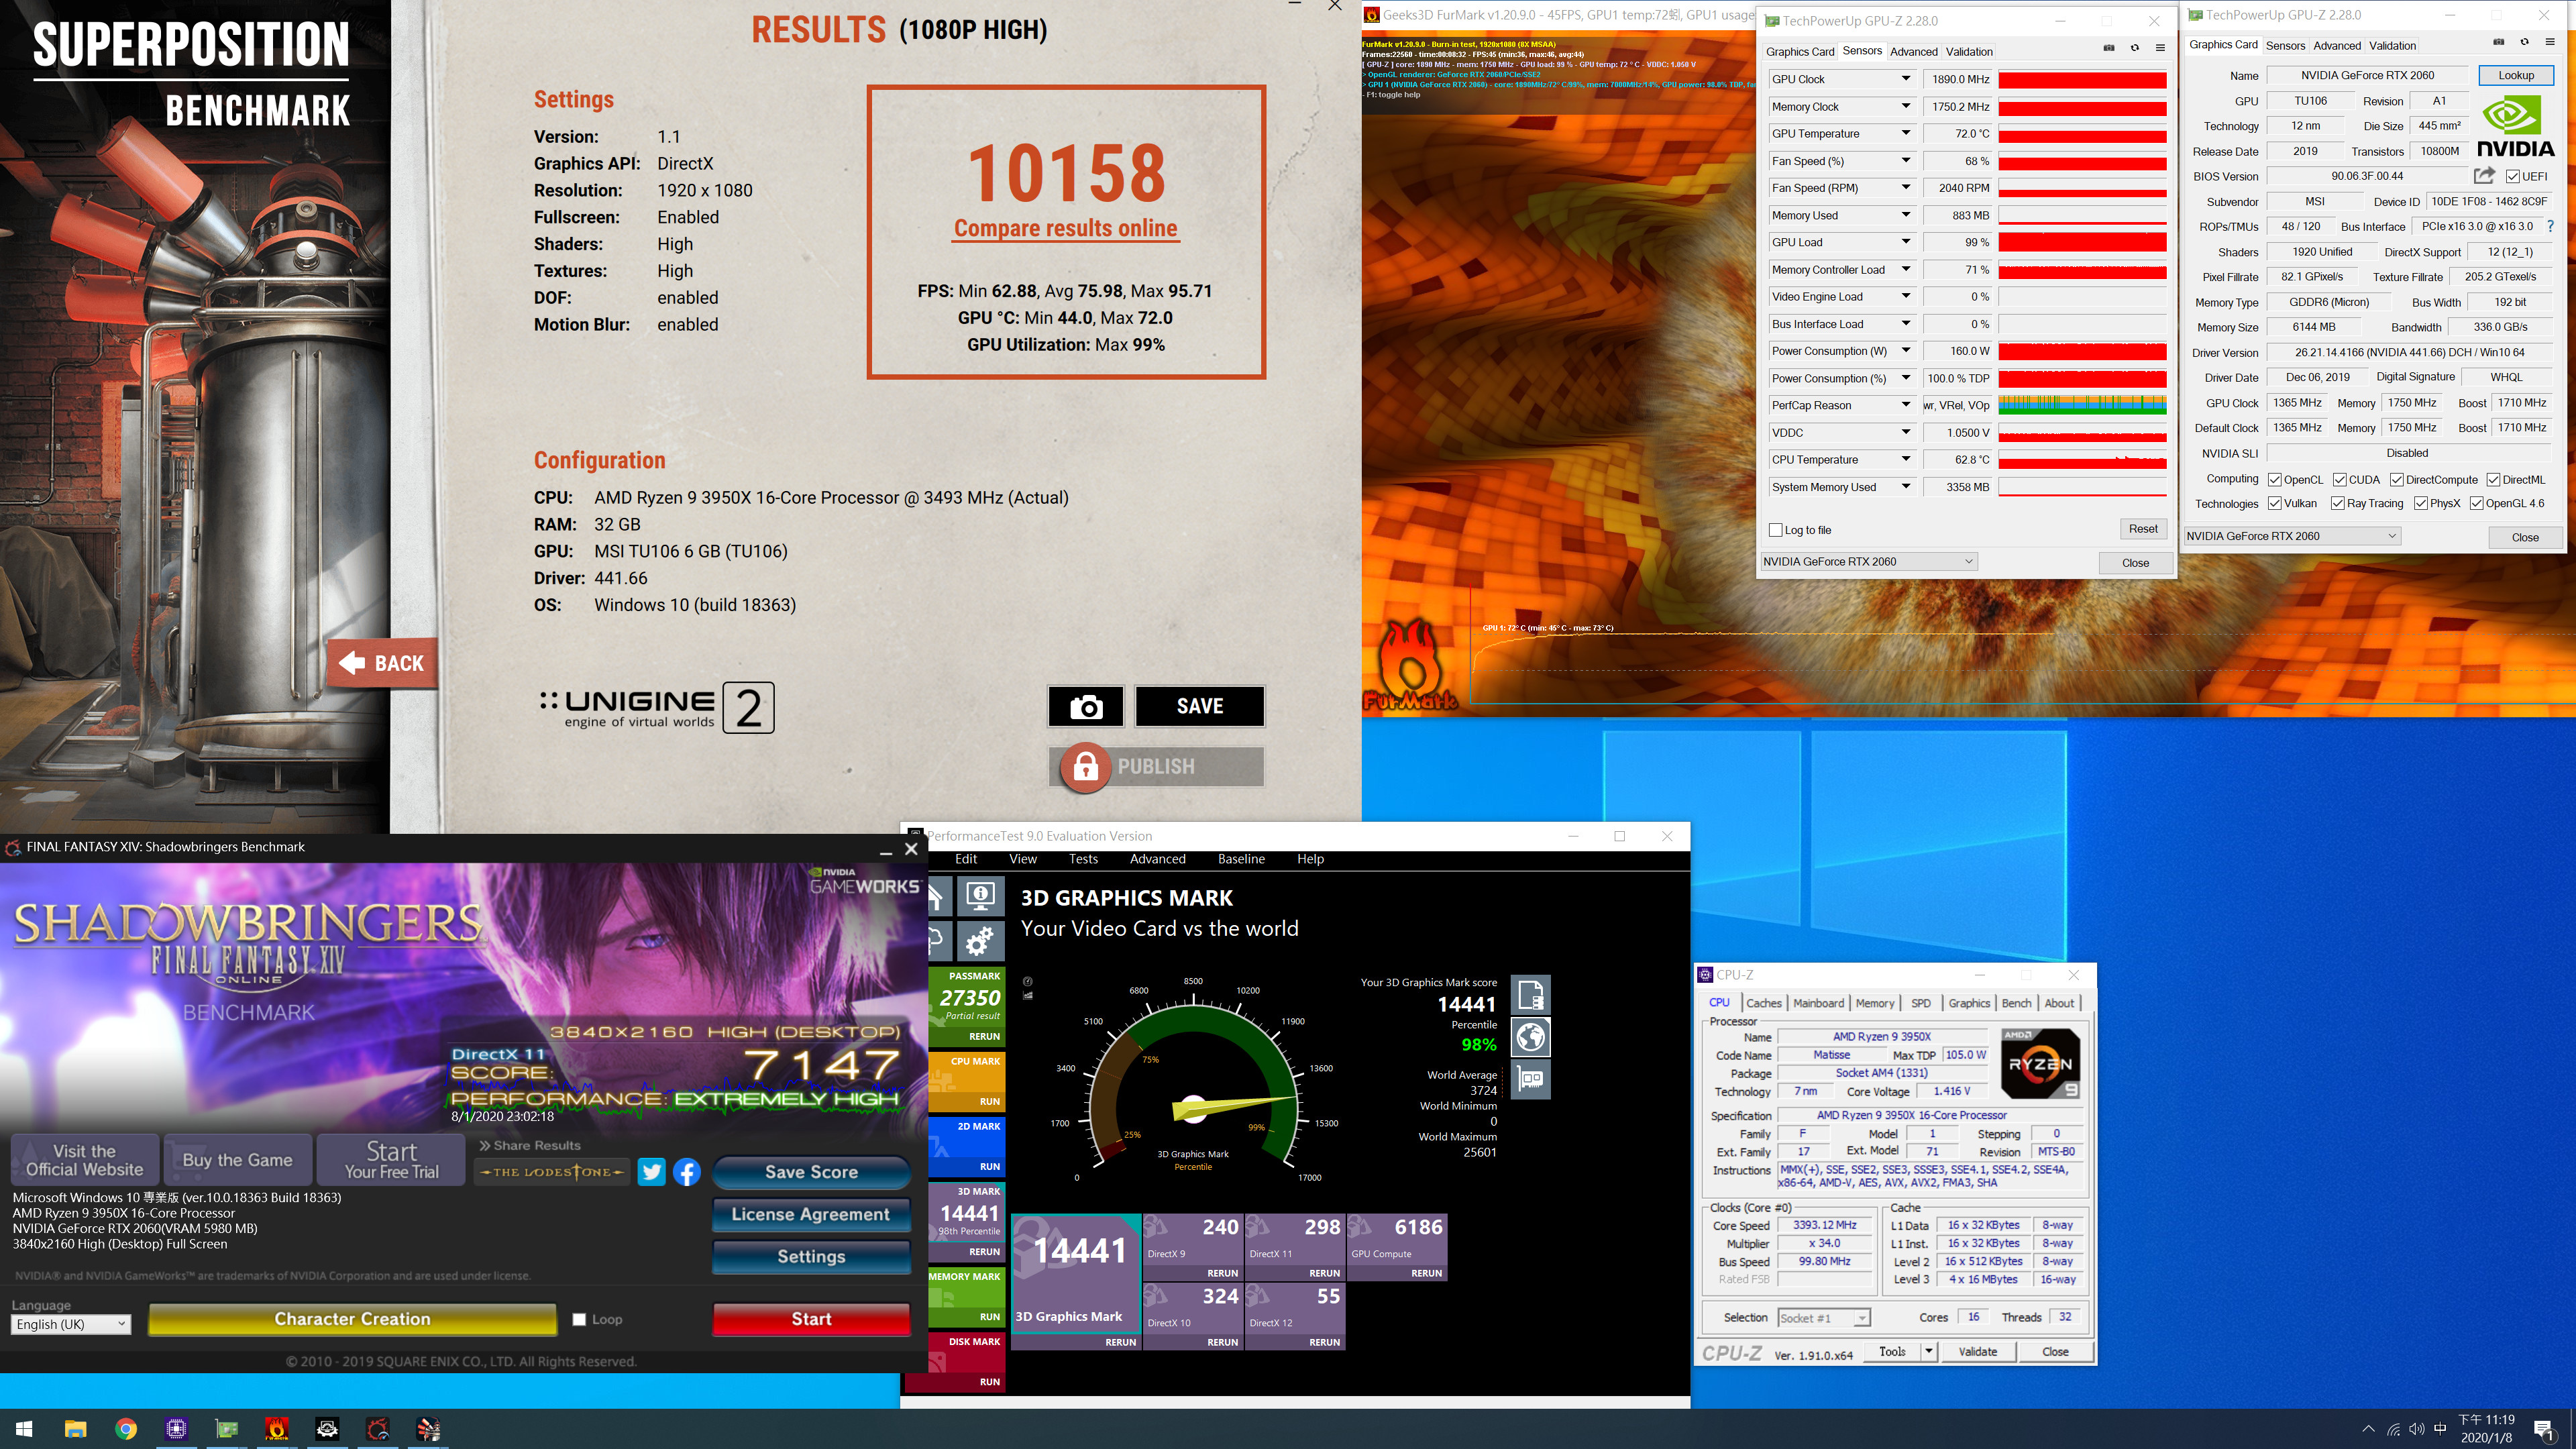Click the globe world comparison icon
This screenshot has height=1449, width=2576.
pyautogui.click(x=1531, y=1037)
